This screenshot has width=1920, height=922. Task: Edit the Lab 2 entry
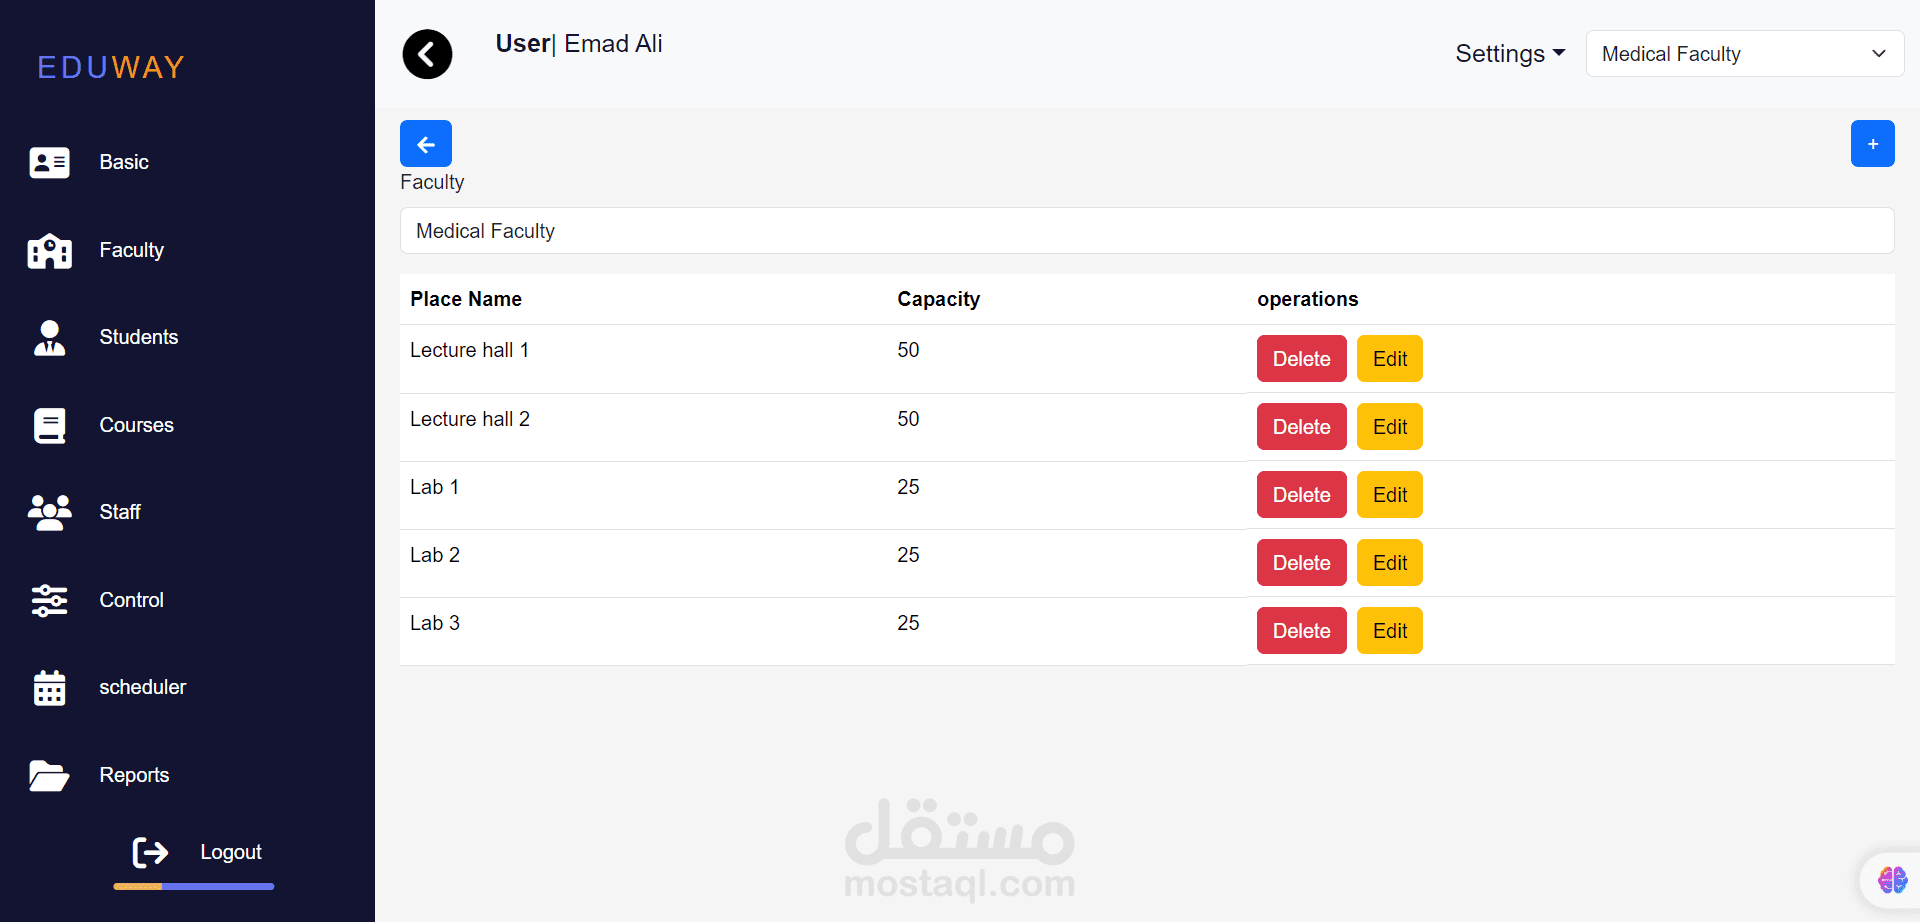(1390, 563)
